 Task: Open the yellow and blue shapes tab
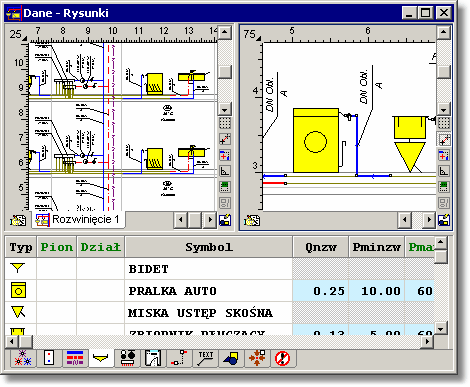pyautogui.click(x=231, y=358)
